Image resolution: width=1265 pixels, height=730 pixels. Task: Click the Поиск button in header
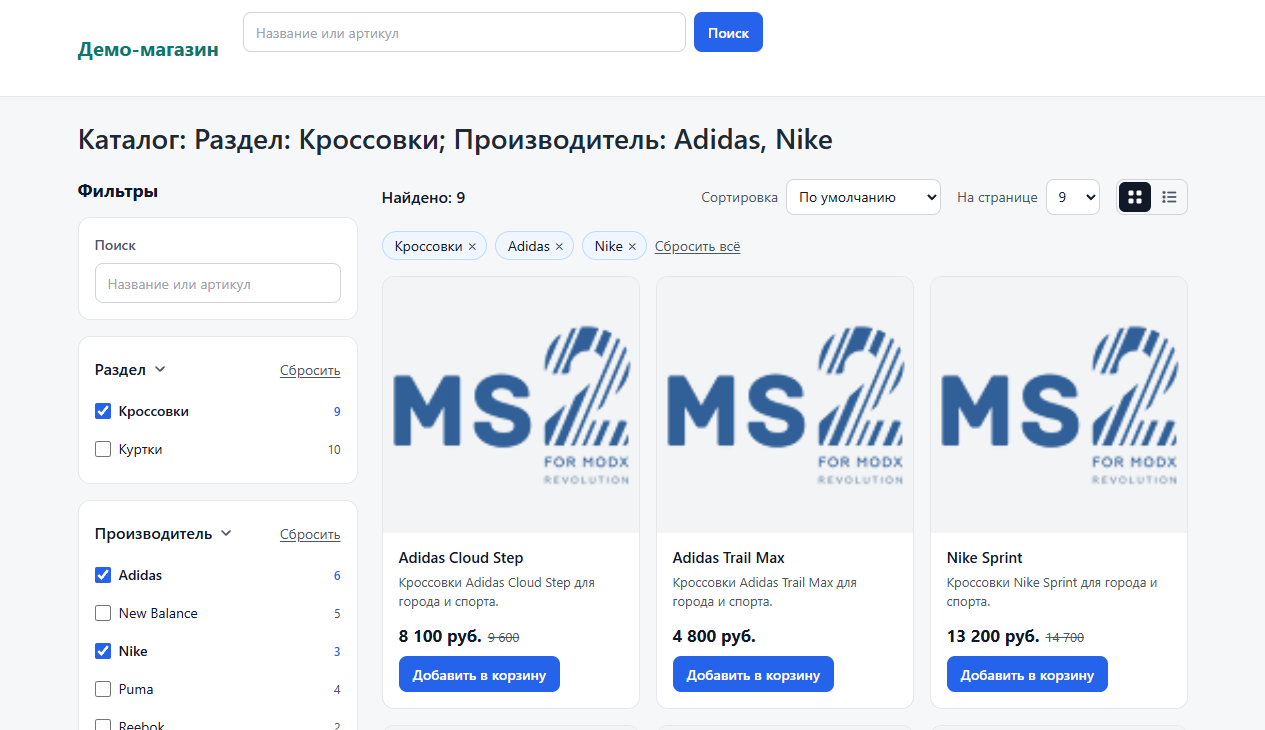tap(728, 32)
